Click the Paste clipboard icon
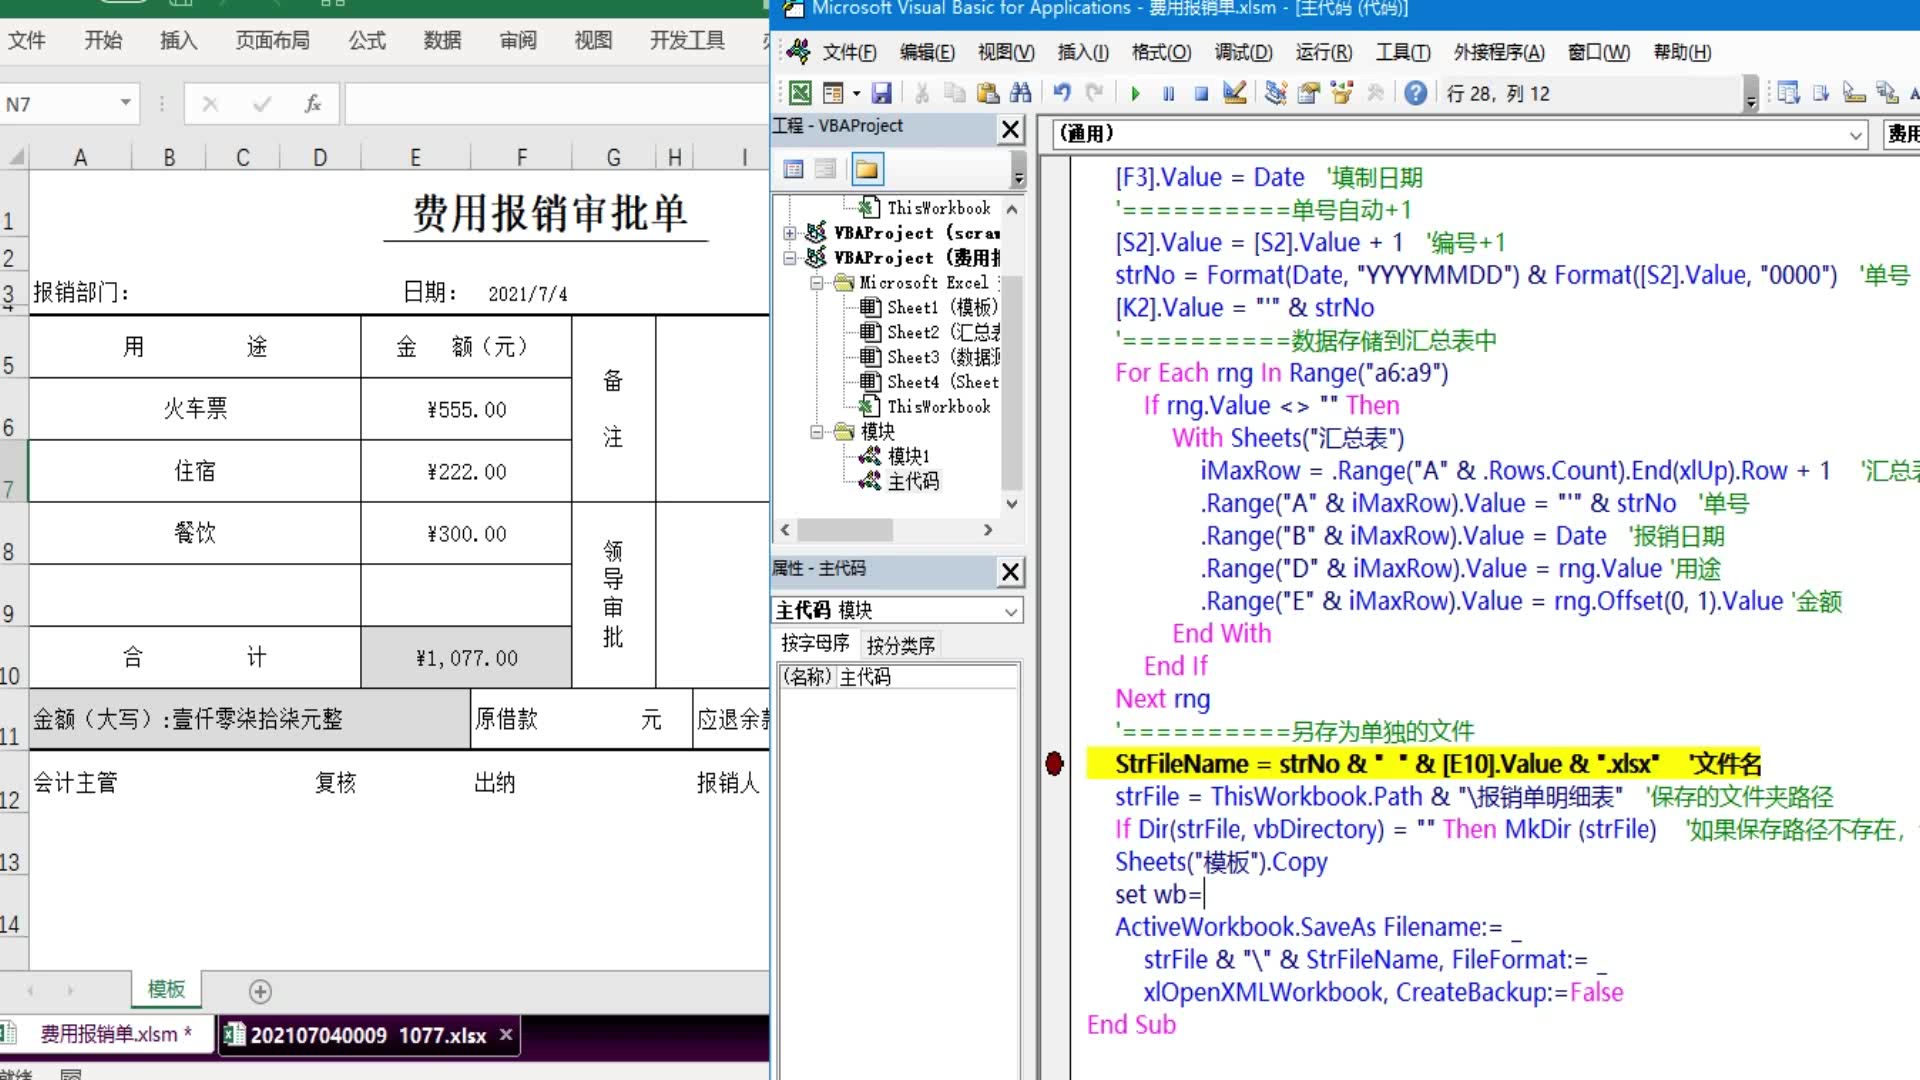The height and width of the screenshot is (1080, 1920). coord(988,93)
